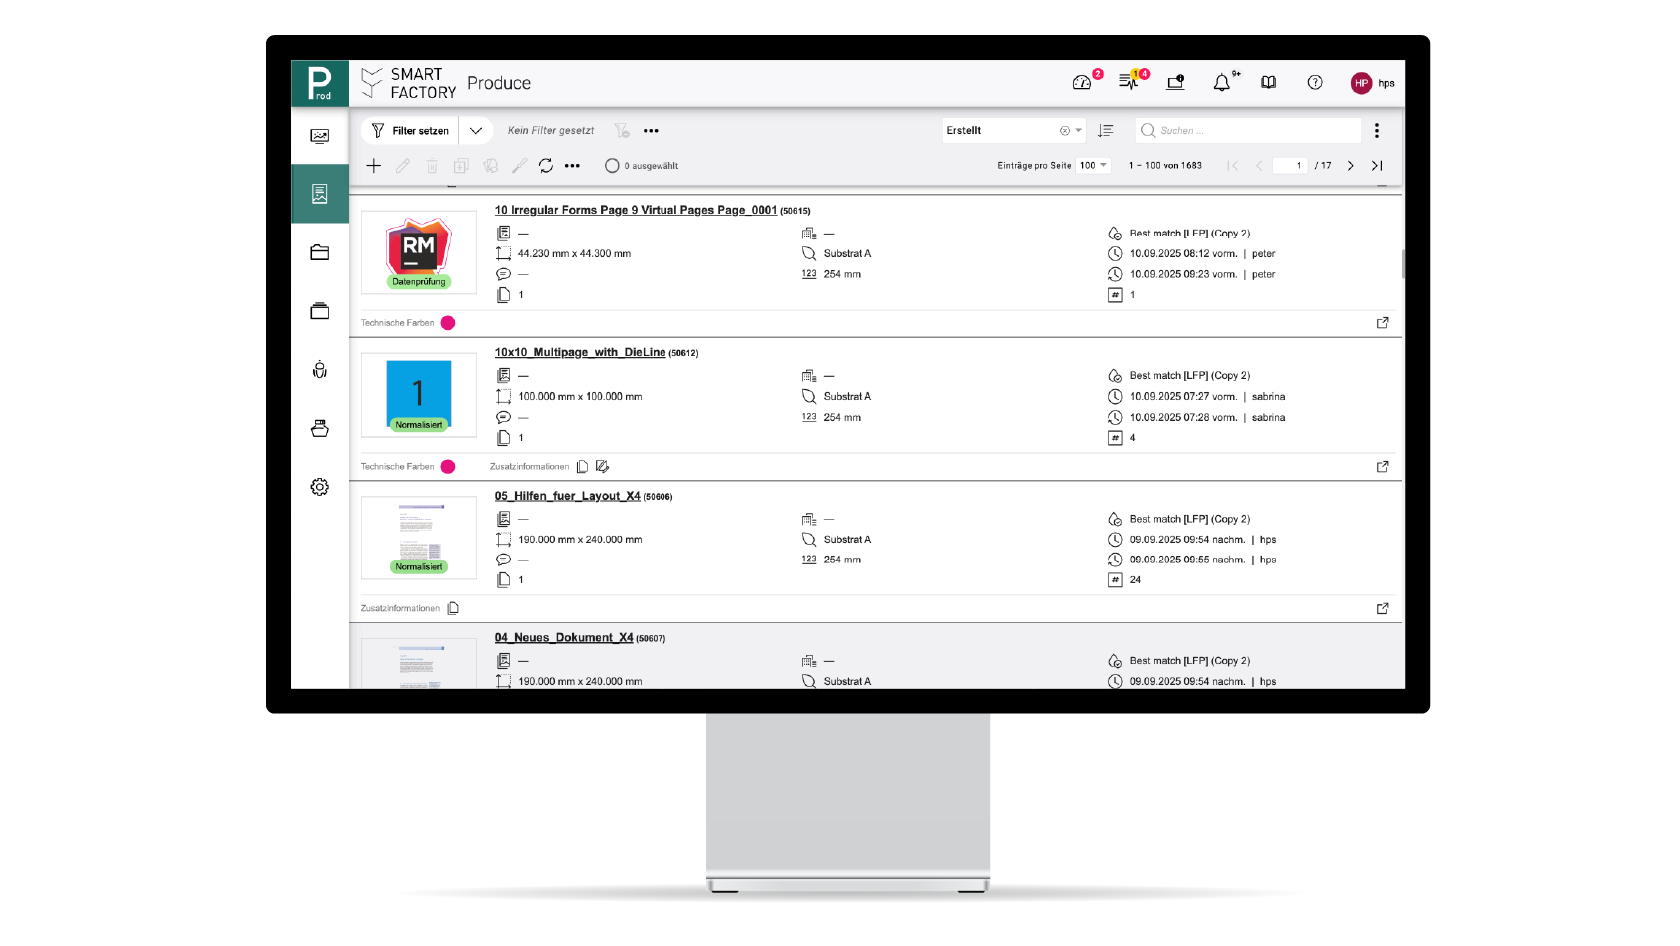
Task: Click the dashboard gauge icon in header
Action: pos(1081,83)
